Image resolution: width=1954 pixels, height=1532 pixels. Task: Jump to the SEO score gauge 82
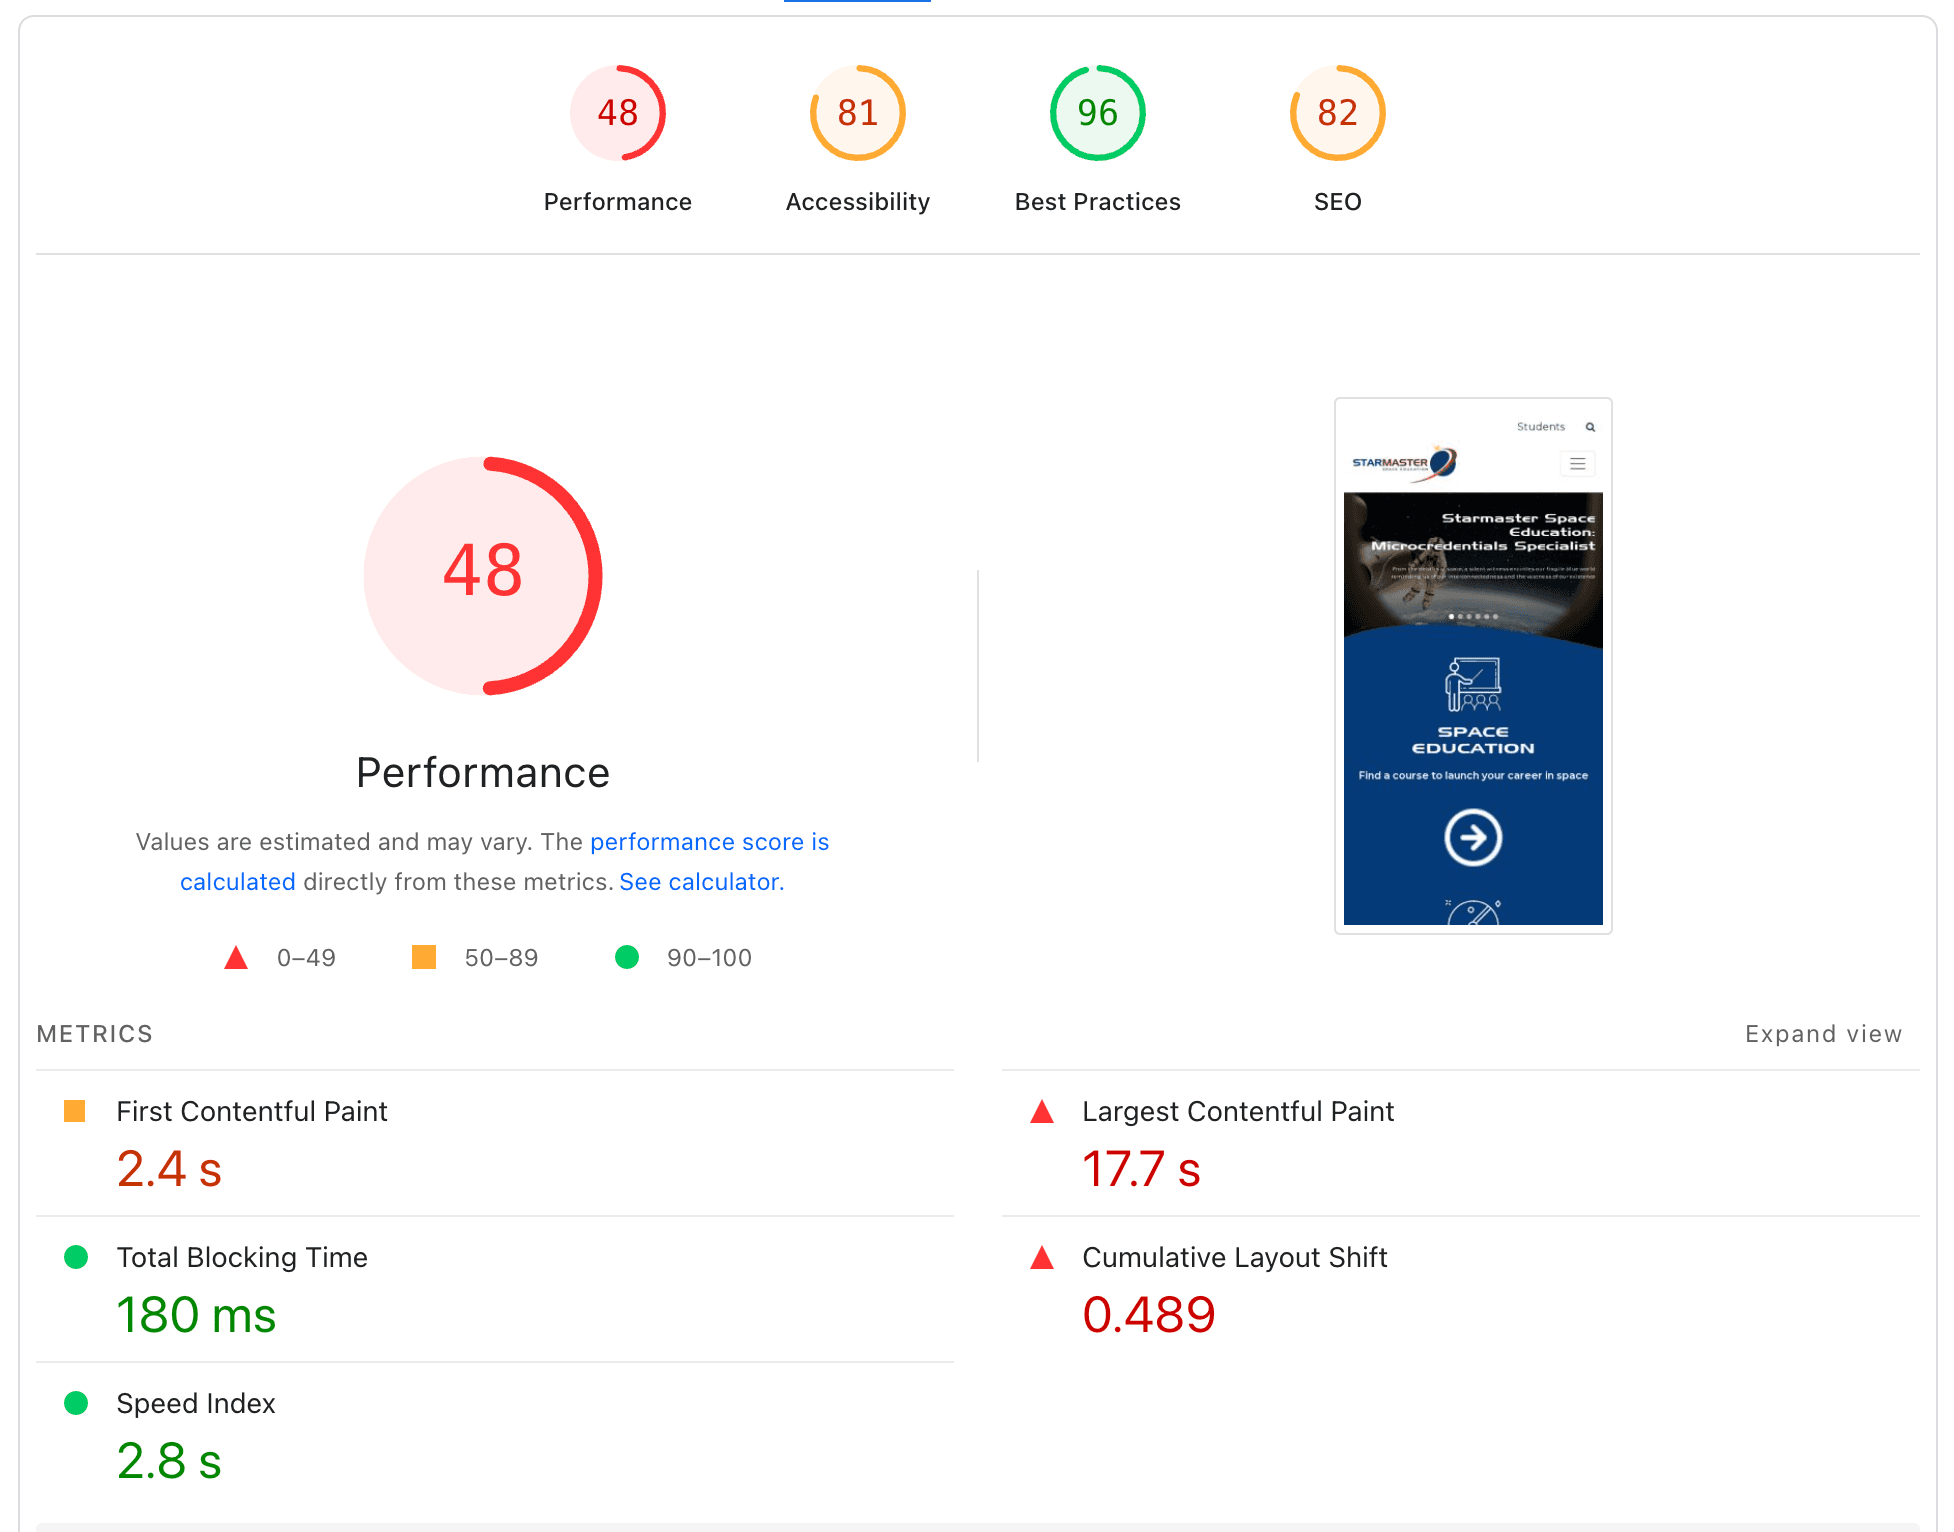[1337, 113]
